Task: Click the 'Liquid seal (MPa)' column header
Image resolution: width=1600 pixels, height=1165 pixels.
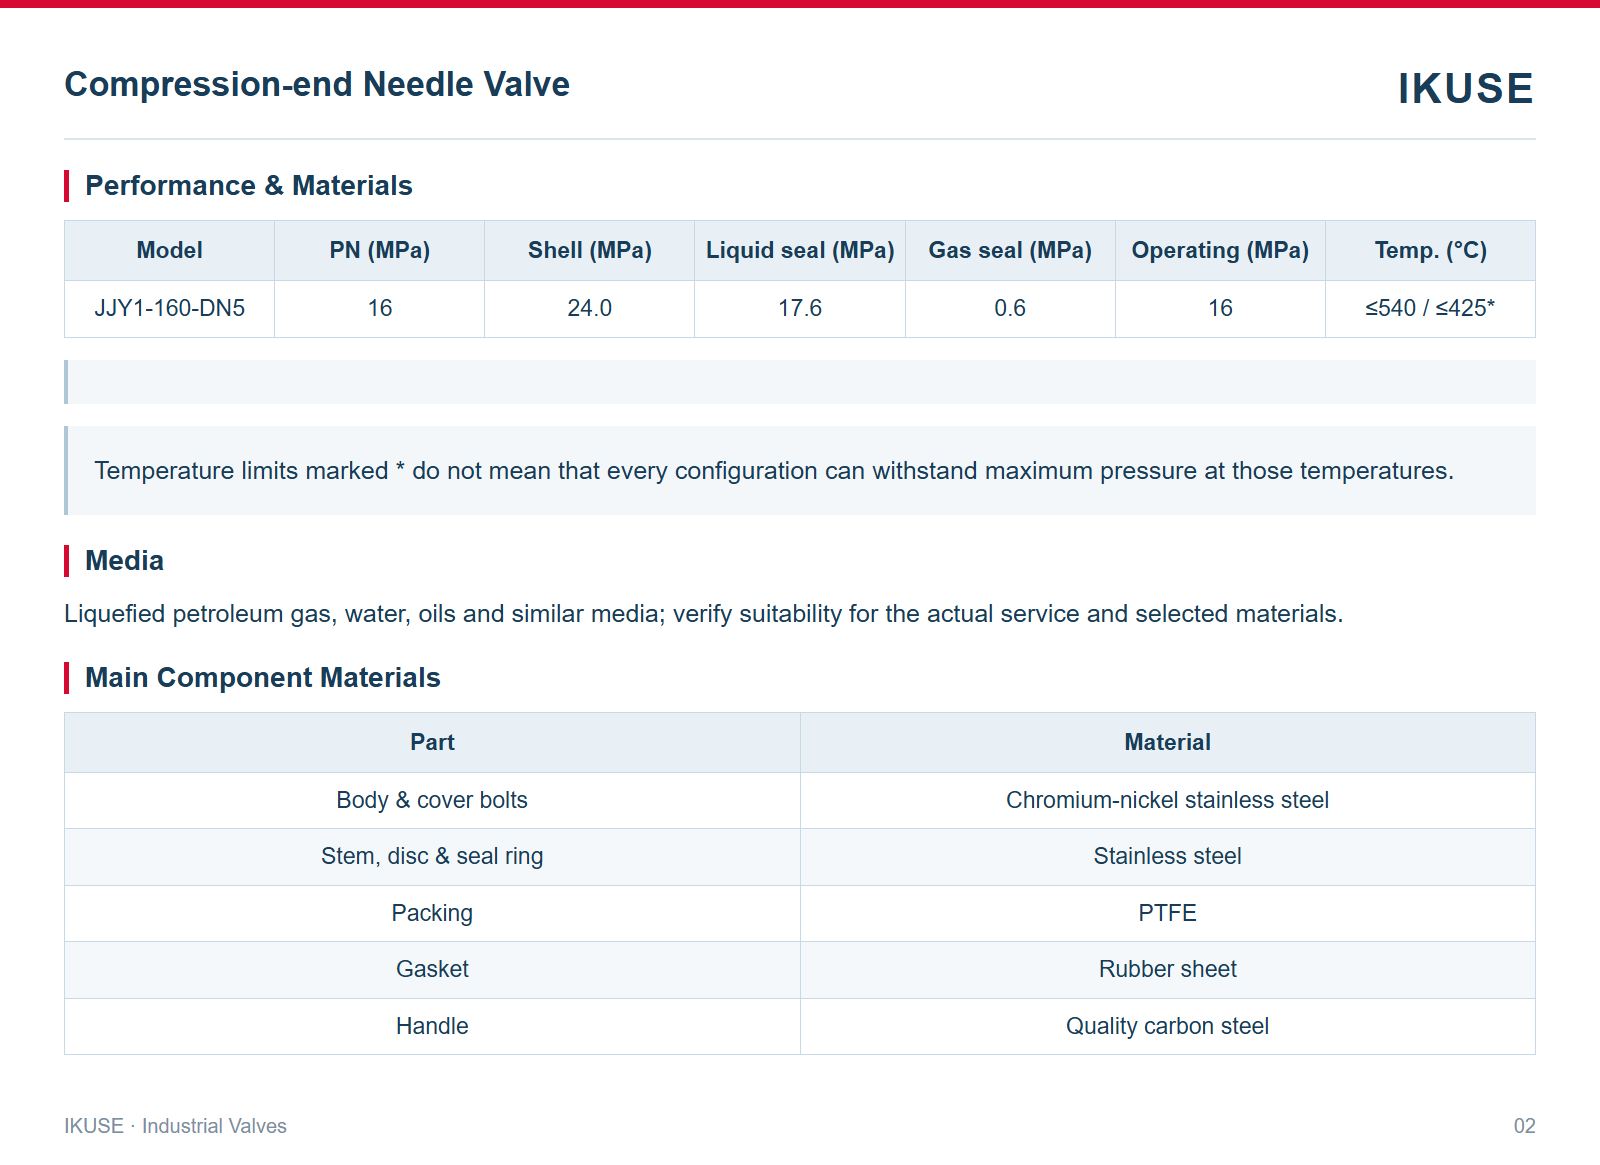Action: (x=800, y=250)
